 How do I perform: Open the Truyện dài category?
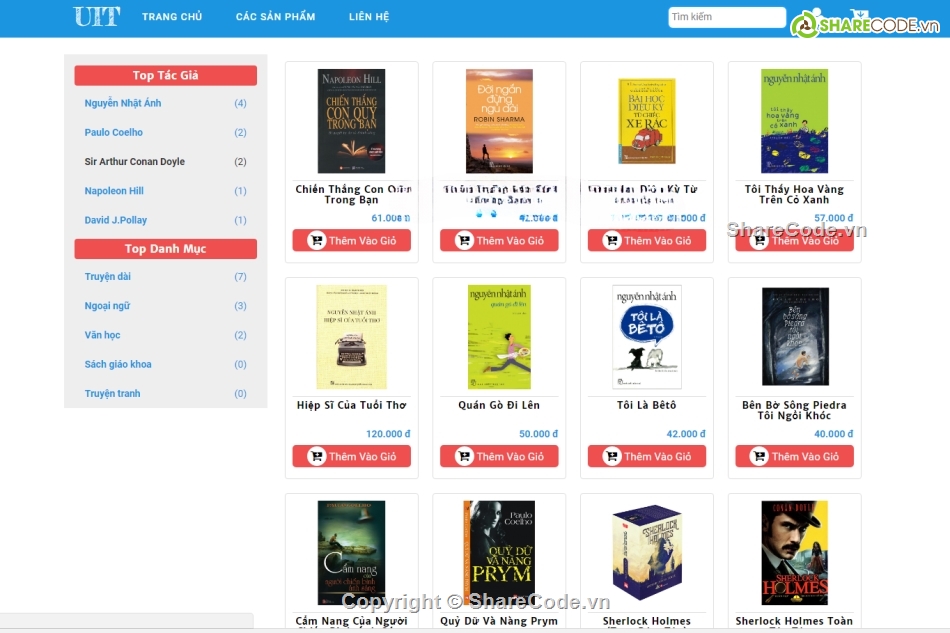(x=108, y=276)
